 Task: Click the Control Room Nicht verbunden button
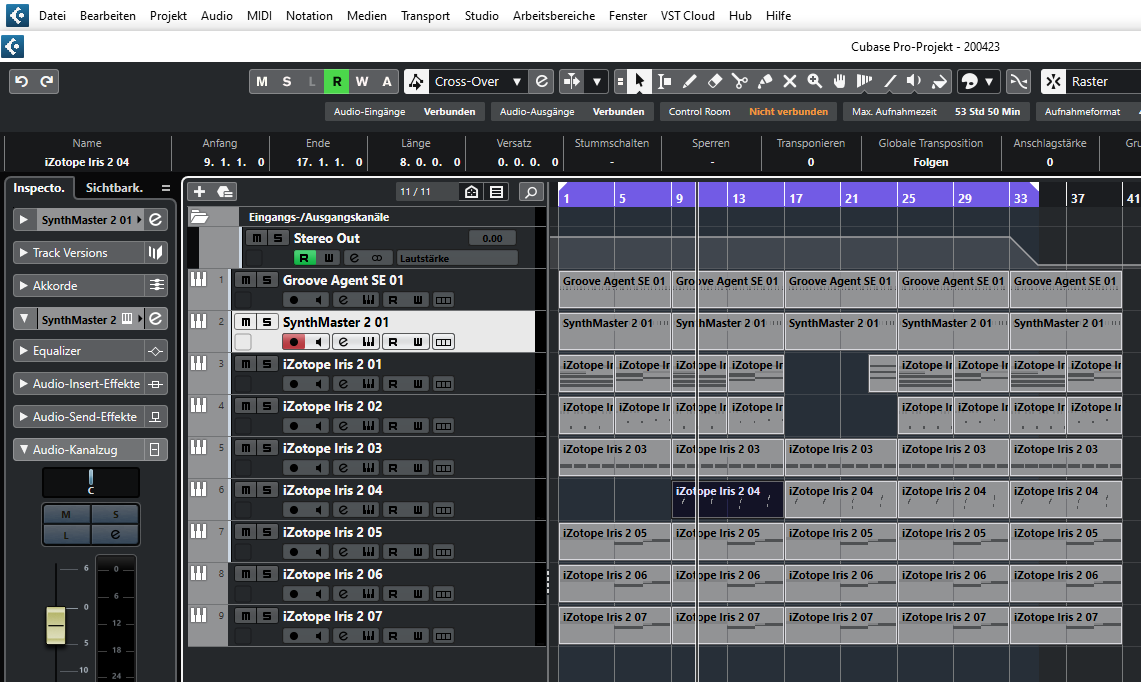pos(748,112)
